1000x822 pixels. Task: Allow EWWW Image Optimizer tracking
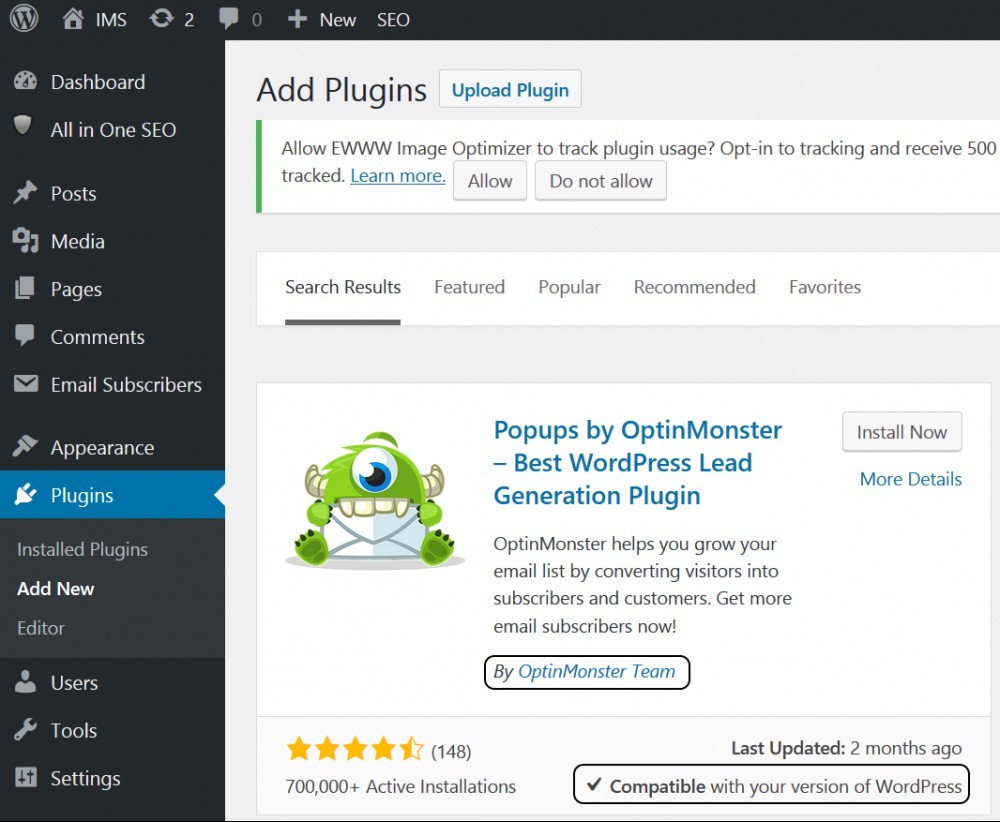click(x=490, y=180)
